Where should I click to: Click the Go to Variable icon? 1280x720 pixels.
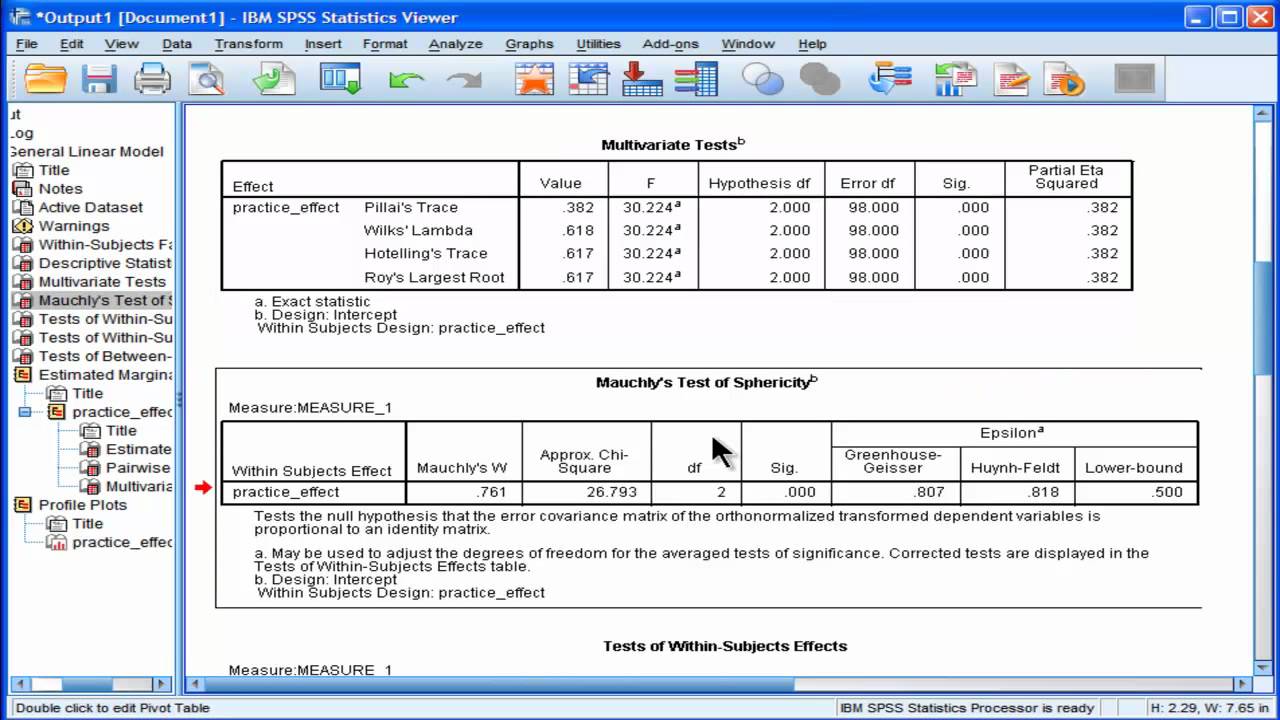coord(642,79)
